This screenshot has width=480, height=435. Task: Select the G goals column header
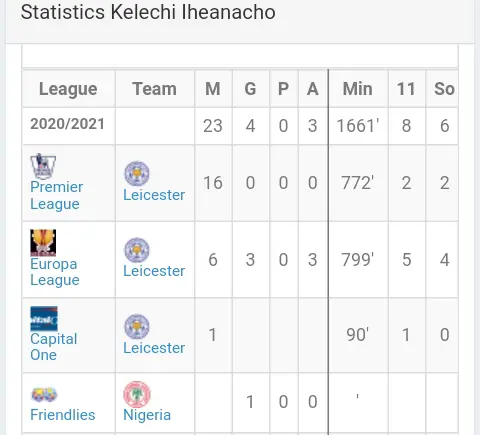click(x=250, y=89)
